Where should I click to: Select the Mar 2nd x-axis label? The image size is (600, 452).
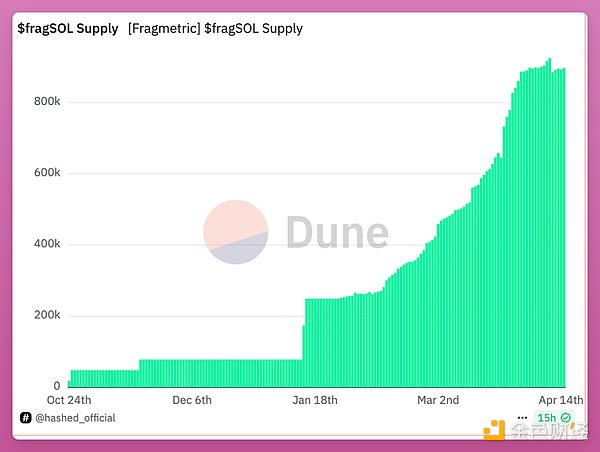point(436,400)
